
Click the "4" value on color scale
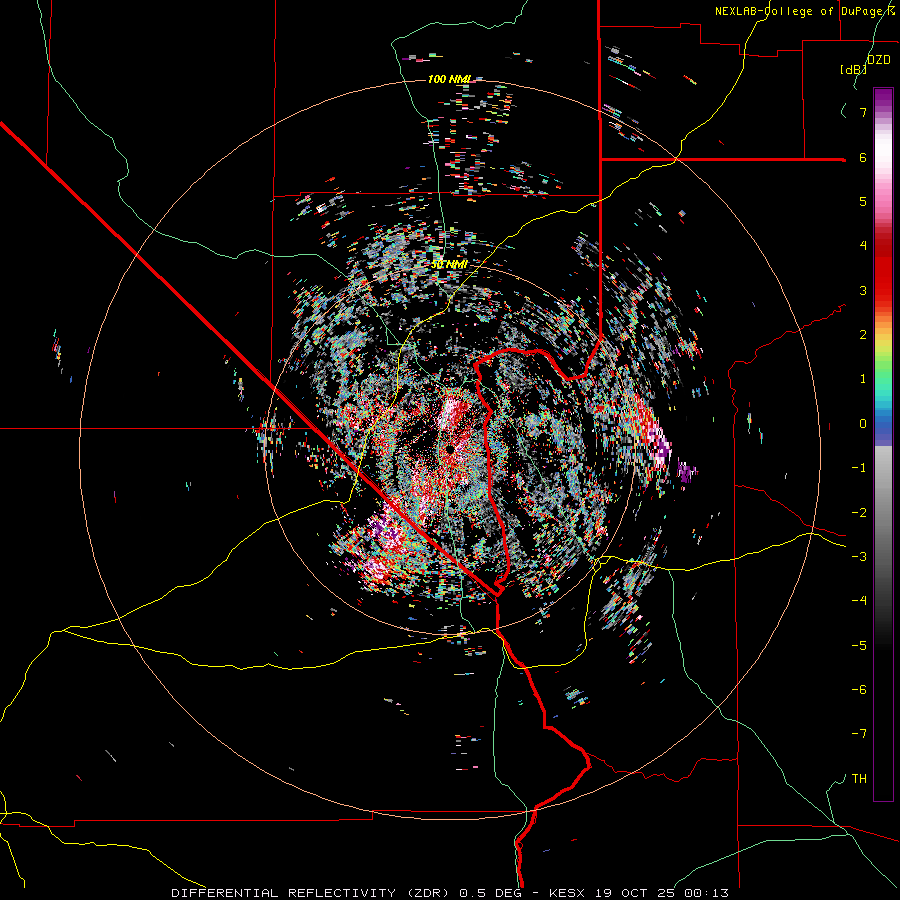point(863,246)
